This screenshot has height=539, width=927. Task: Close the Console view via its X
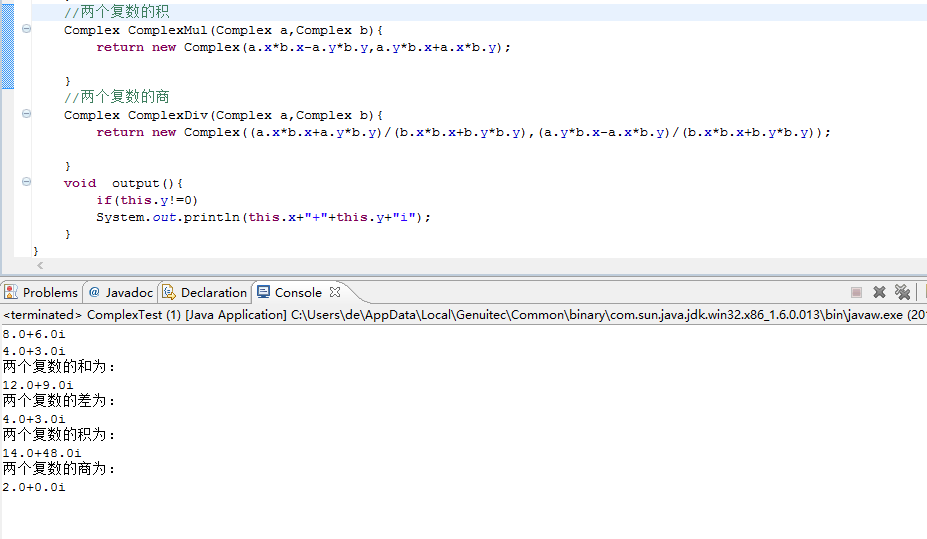335,292
